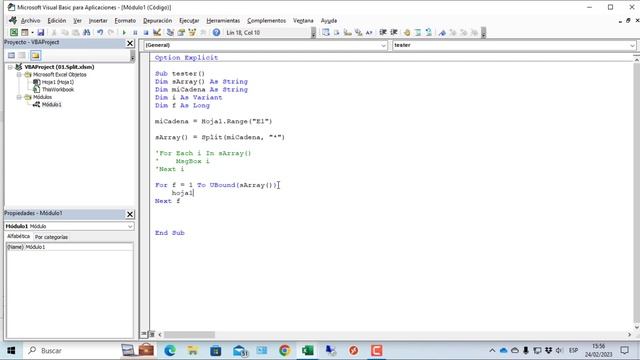Click the Full Module View button
The height and width of the screenshot is (360, 640).
point(151,334)
